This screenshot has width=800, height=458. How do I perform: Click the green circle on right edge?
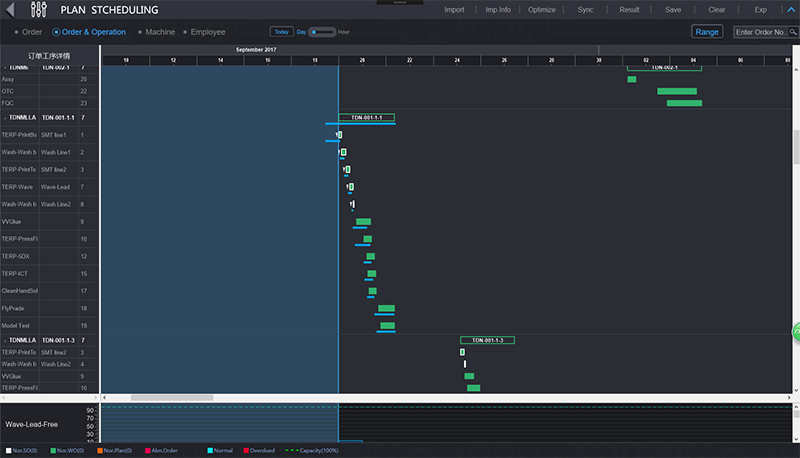coord(796,332)
